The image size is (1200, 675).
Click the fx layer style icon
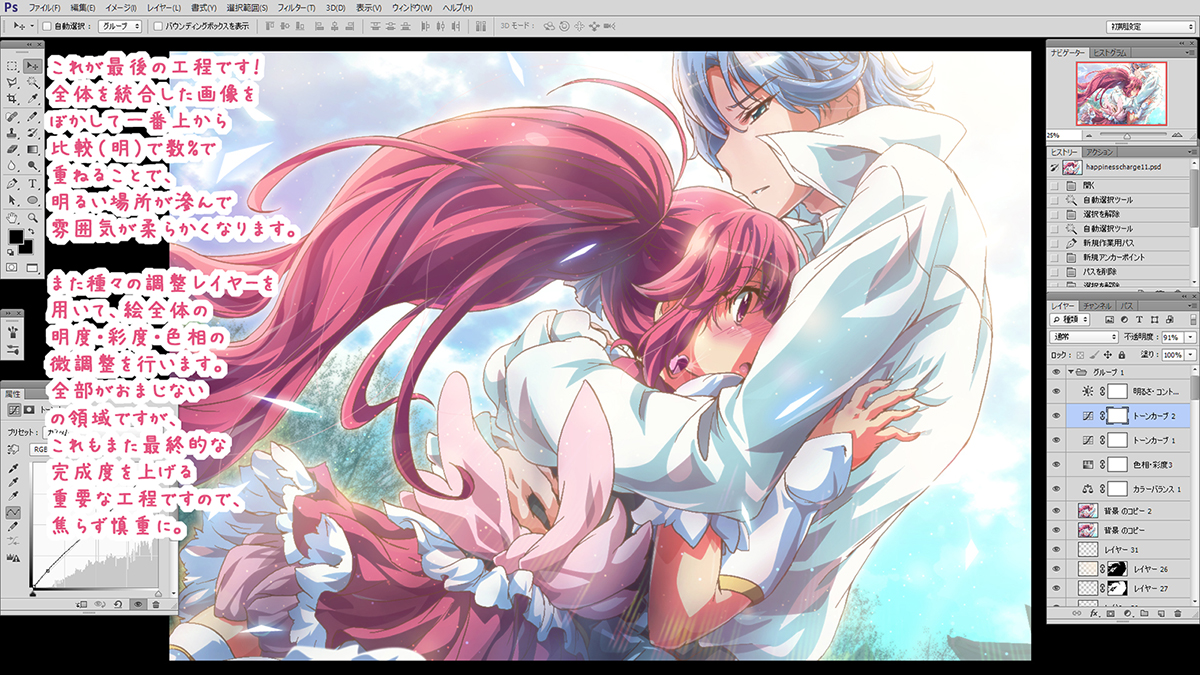point(1095,613)
